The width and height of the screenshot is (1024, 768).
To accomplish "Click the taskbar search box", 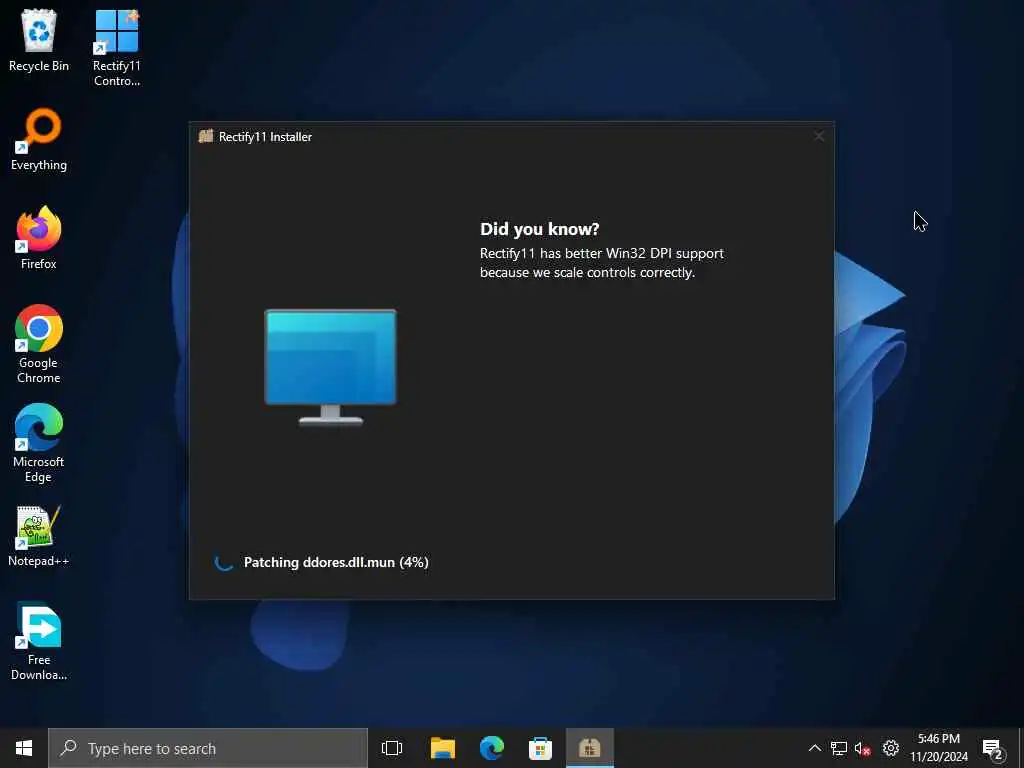I will (208, 748).
